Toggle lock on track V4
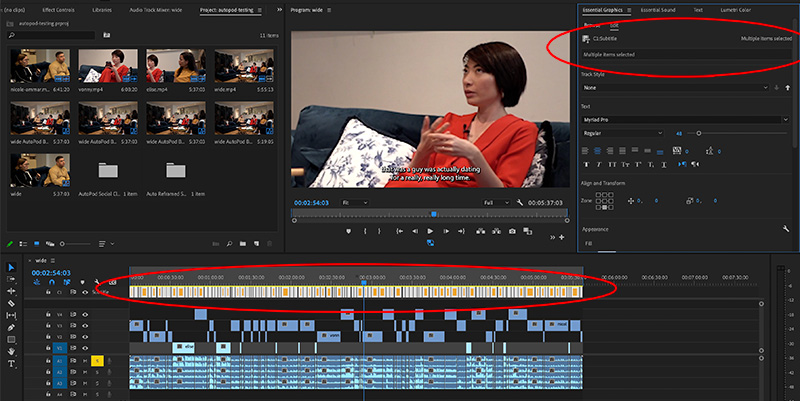 [48, 315]
